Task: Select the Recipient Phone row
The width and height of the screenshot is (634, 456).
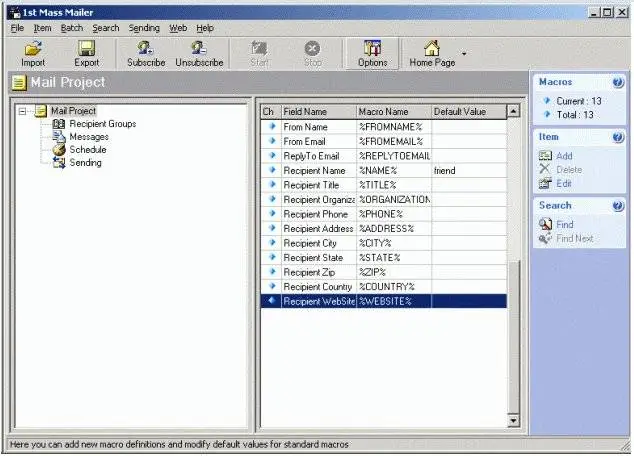Action: [383, 214]
